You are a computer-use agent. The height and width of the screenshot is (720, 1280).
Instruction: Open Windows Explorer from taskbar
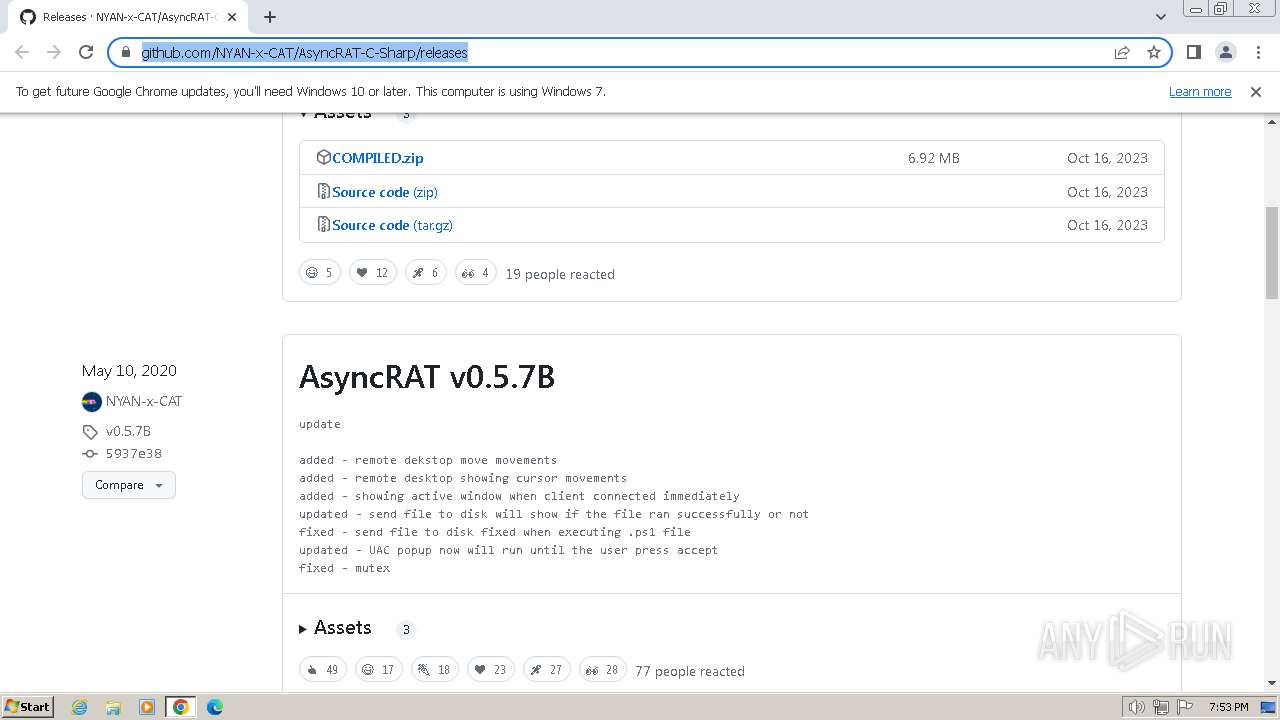113,707
